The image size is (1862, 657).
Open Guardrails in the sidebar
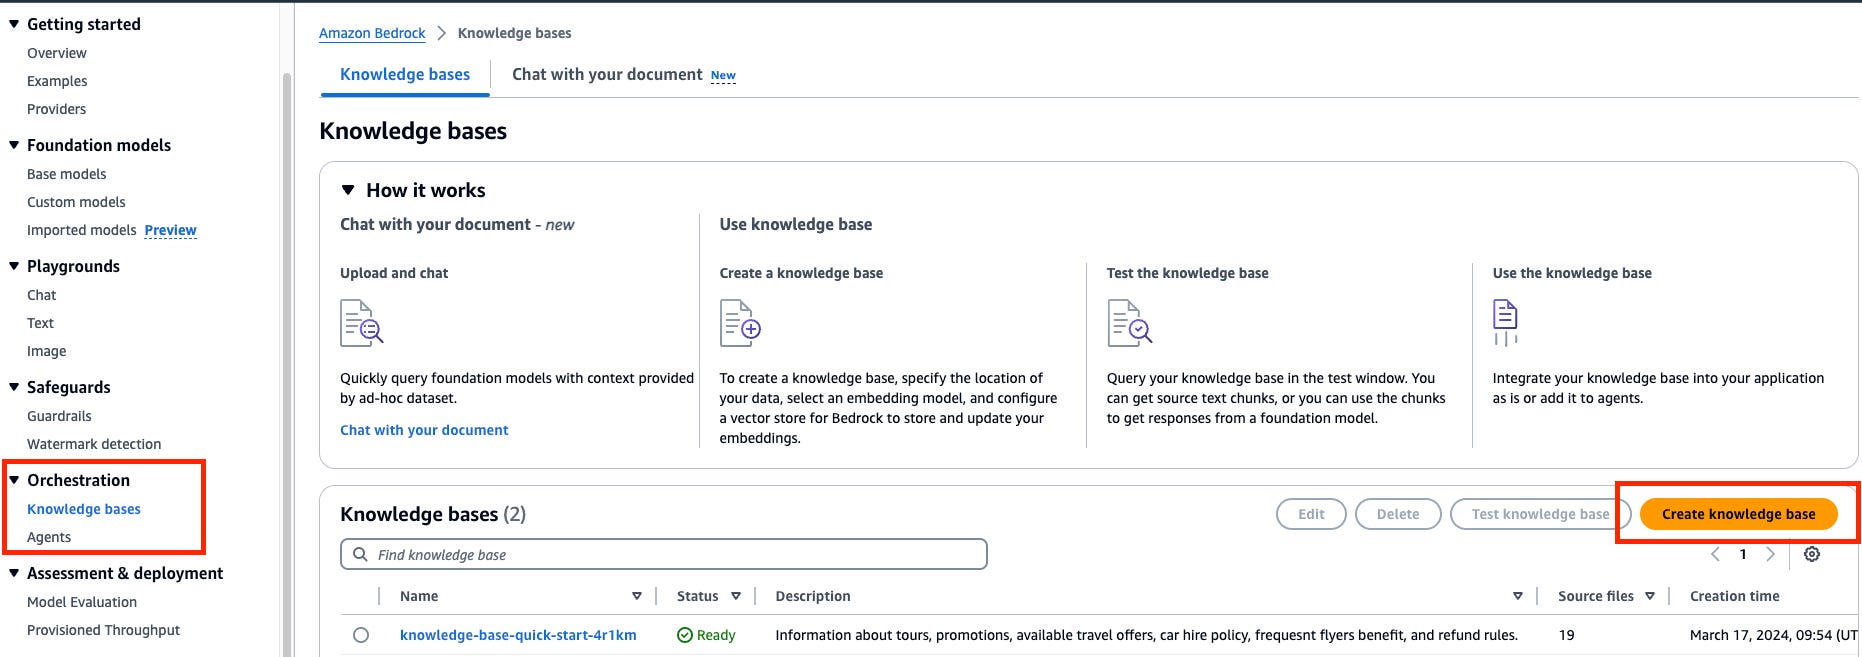(59, 416)
